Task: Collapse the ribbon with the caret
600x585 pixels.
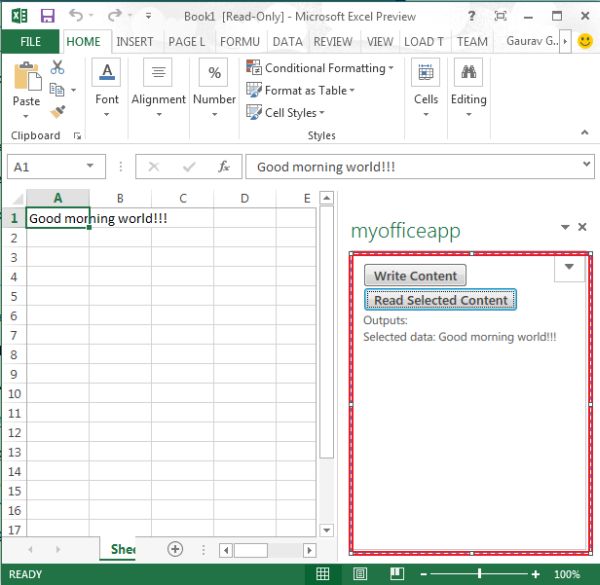Action: [x=584, y=132]
